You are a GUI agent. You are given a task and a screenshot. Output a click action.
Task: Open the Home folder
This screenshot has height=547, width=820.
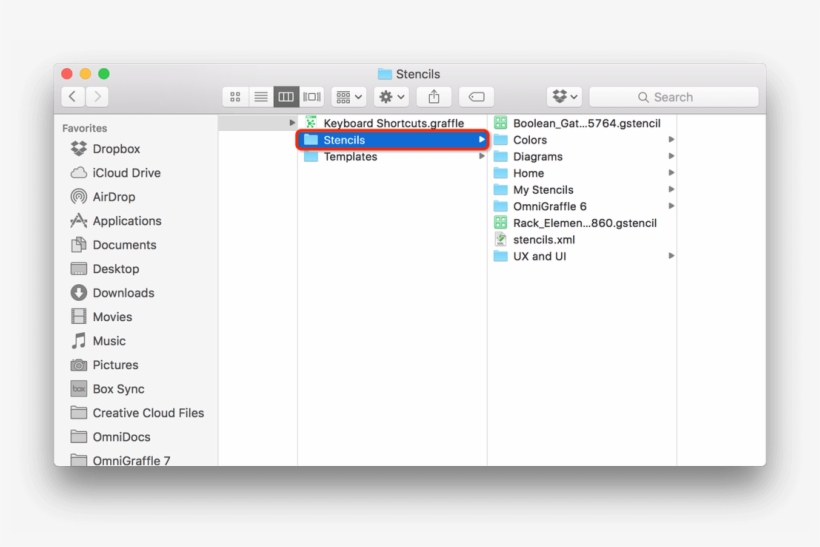[x=582, y=174]
